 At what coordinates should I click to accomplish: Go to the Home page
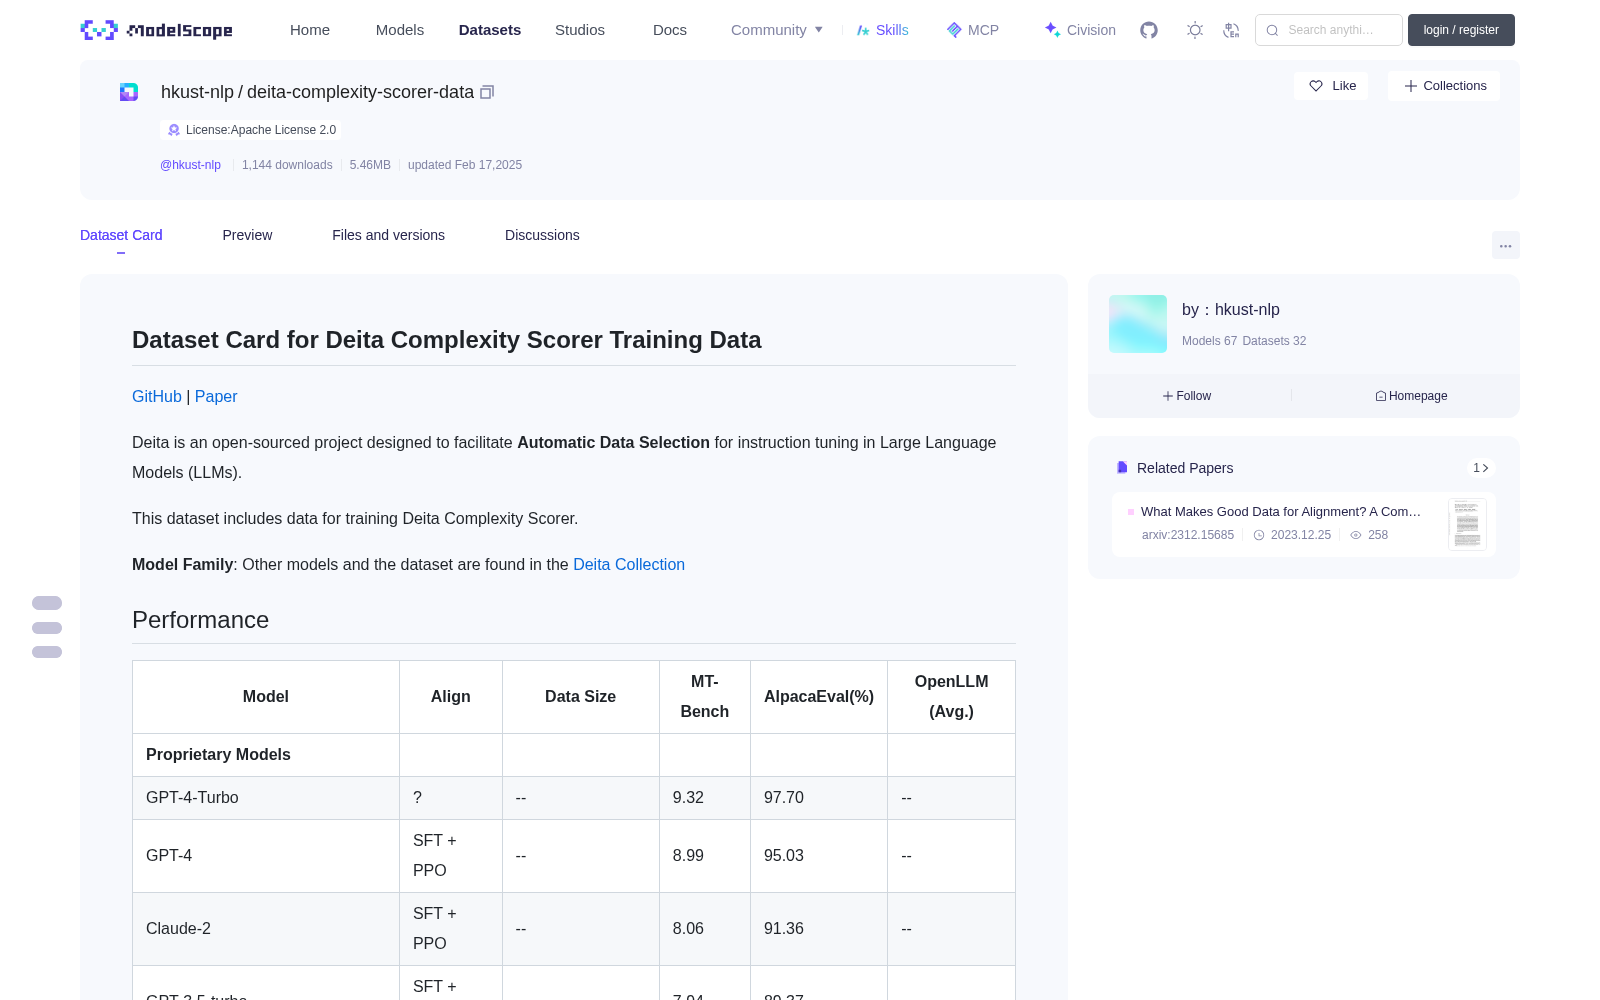pos(310,30)
